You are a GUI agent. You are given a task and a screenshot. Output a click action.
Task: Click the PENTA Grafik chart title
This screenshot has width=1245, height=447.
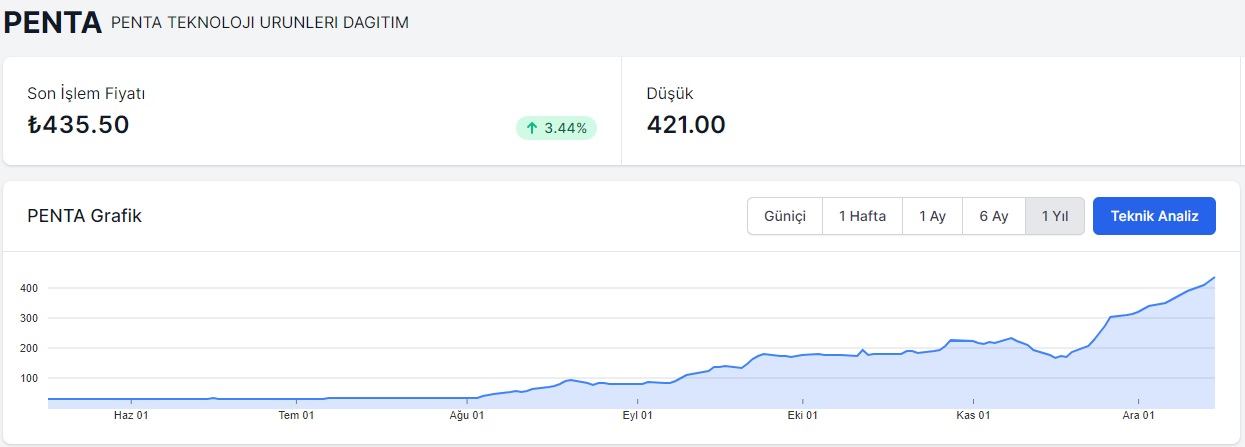click(84, 216)
